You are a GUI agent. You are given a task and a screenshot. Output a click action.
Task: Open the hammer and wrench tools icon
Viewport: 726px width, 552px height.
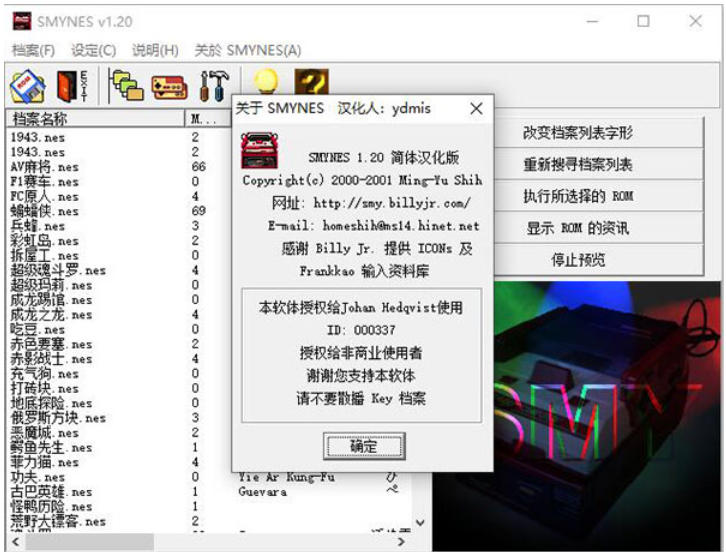pyautogui.click(x=214, y=86)
